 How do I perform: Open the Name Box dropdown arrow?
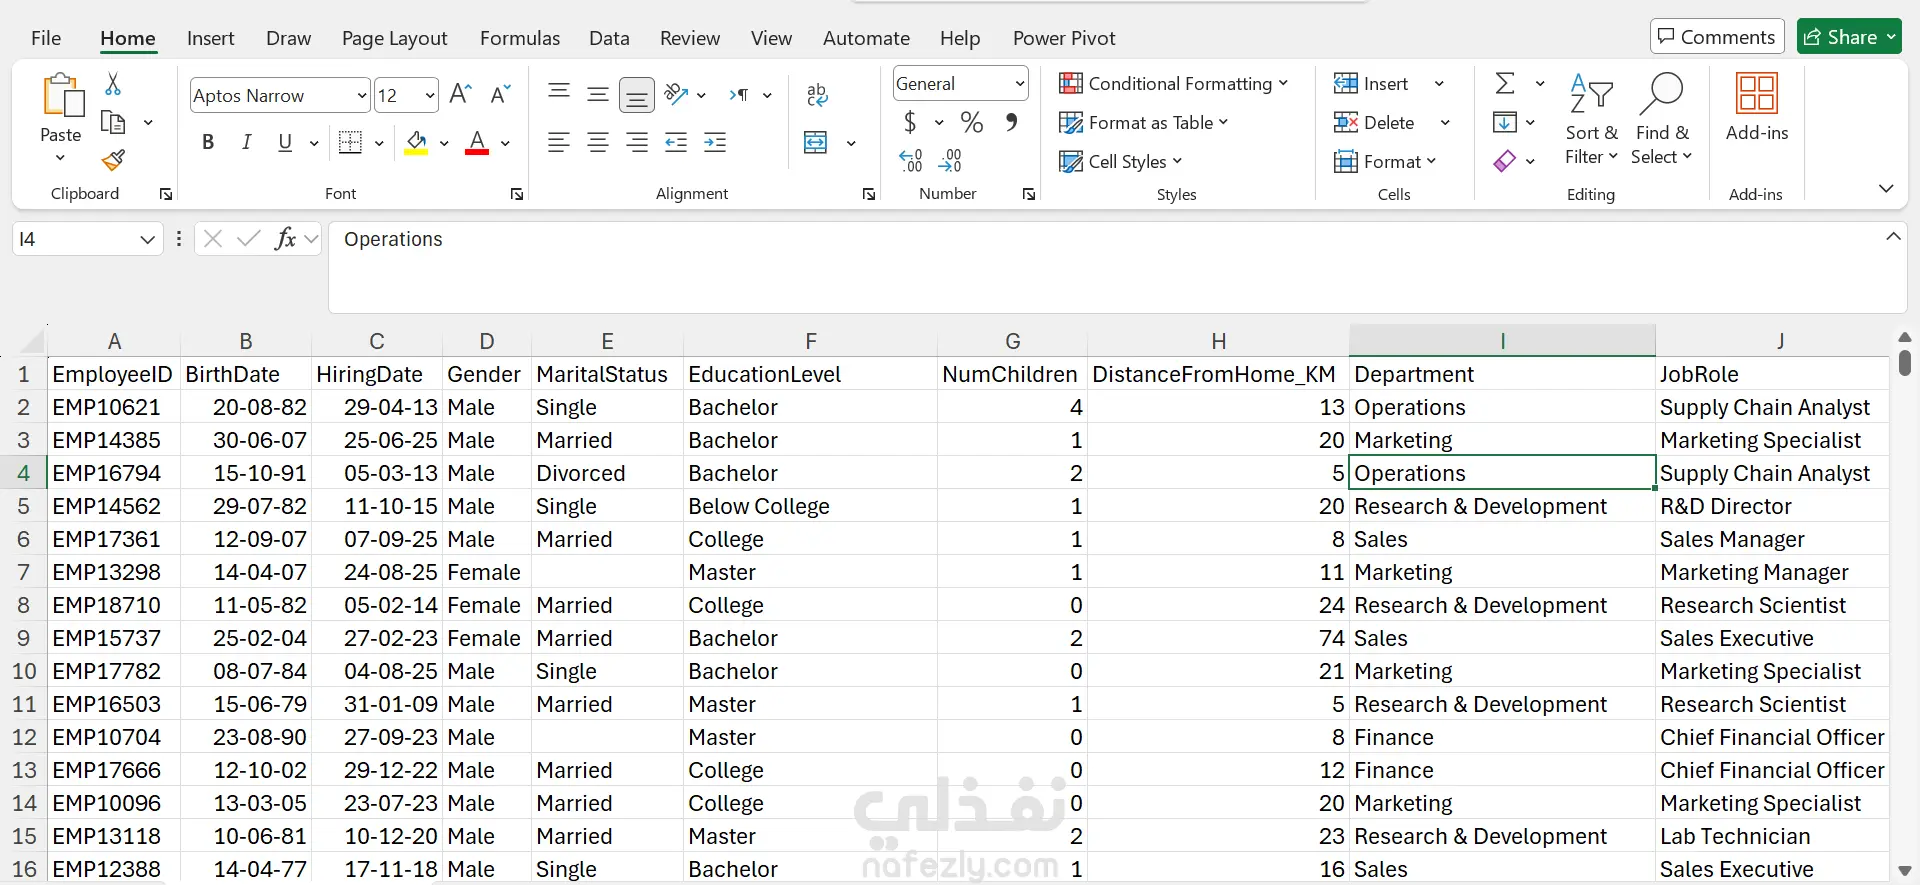coord(147,239)
